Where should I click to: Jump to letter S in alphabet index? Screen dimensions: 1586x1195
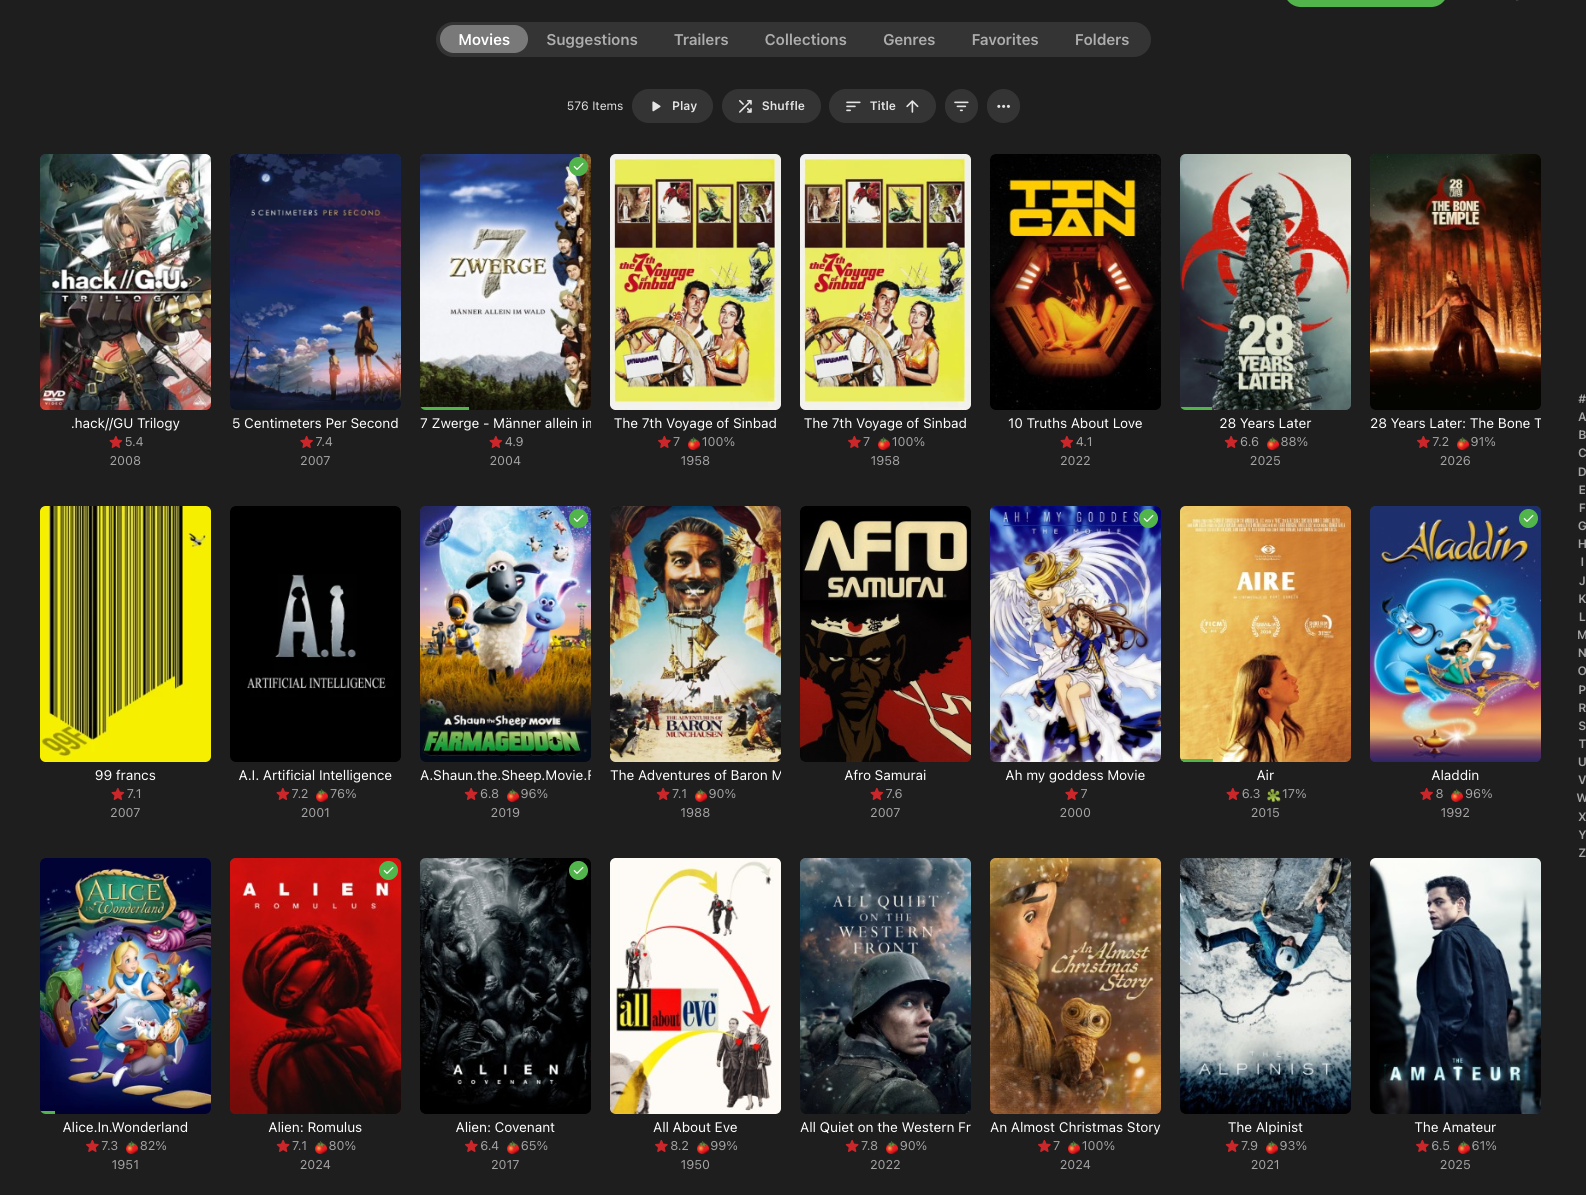pyautogui.click(x=1581, y=726)
